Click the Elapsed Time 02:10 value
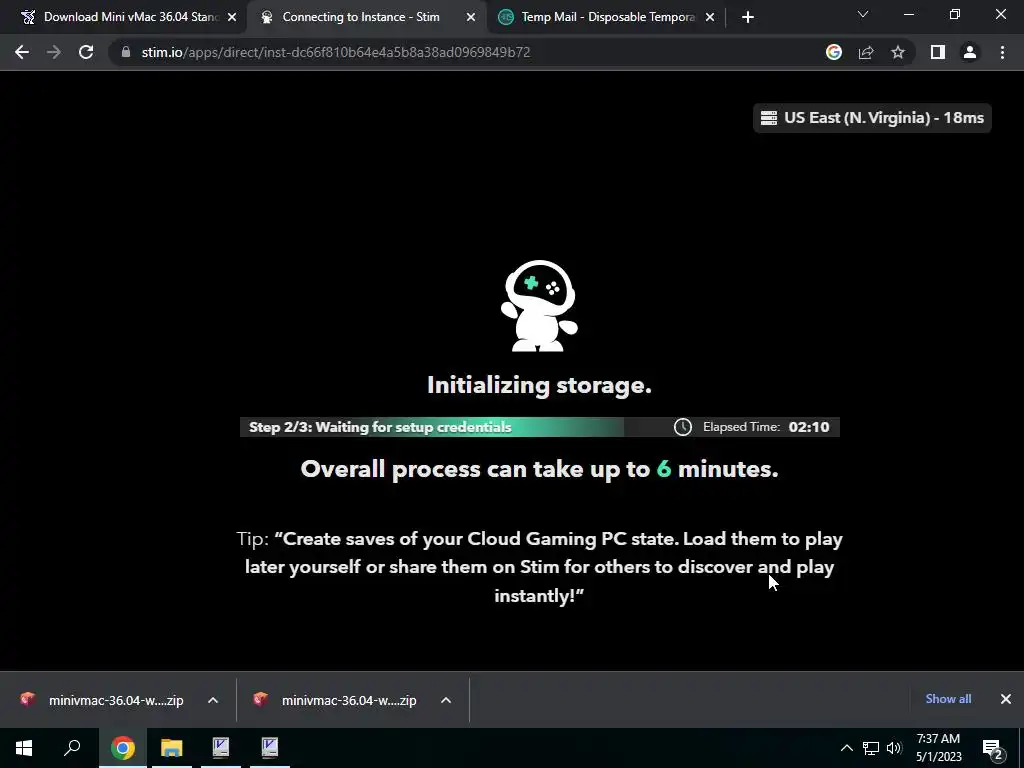Screen dimensions: 1024x768 coord(808,427)
